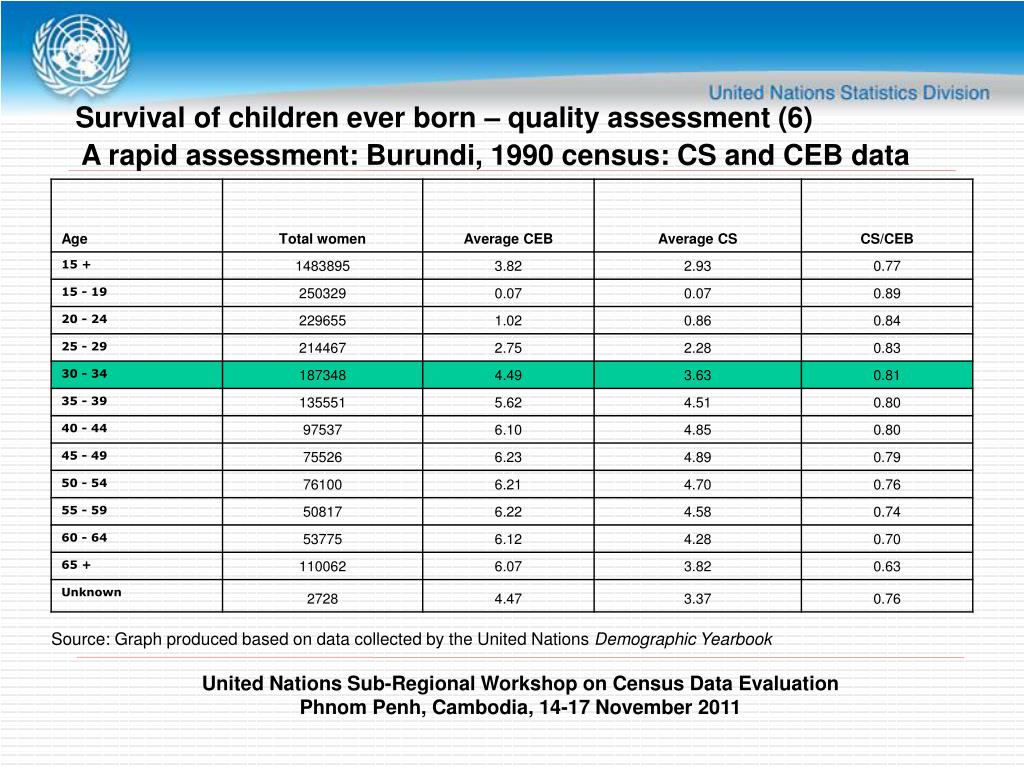Click average CS value 3.37
This screenshot has width=1024, height=768.
(x=697, y=600)
